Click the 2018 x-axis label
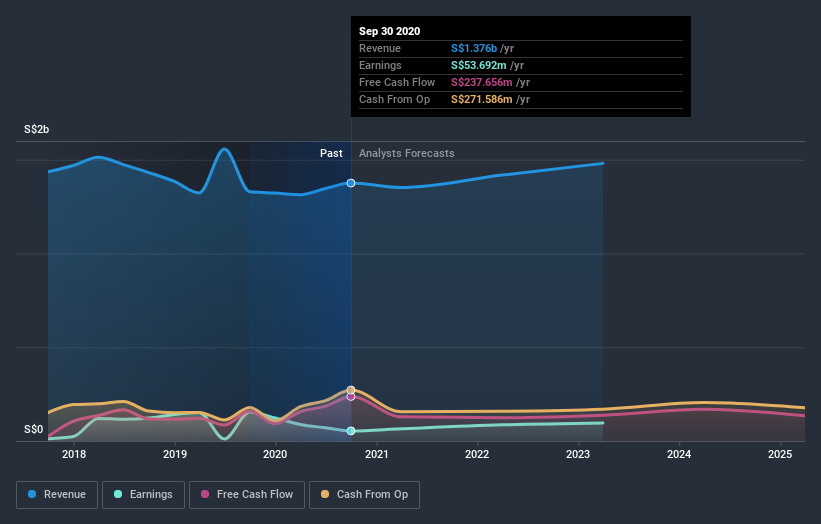This screenshot has width=821, height=524. point(74,454)
